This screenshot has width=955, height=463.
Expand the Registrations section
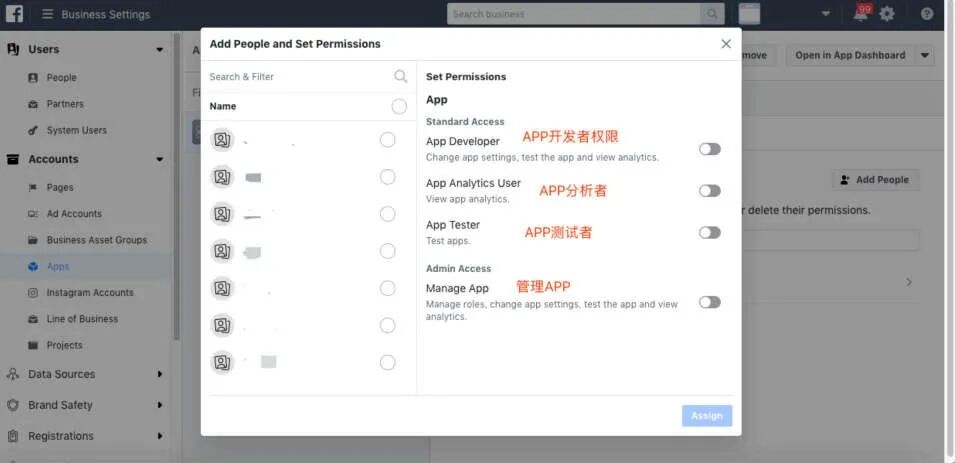160,436
